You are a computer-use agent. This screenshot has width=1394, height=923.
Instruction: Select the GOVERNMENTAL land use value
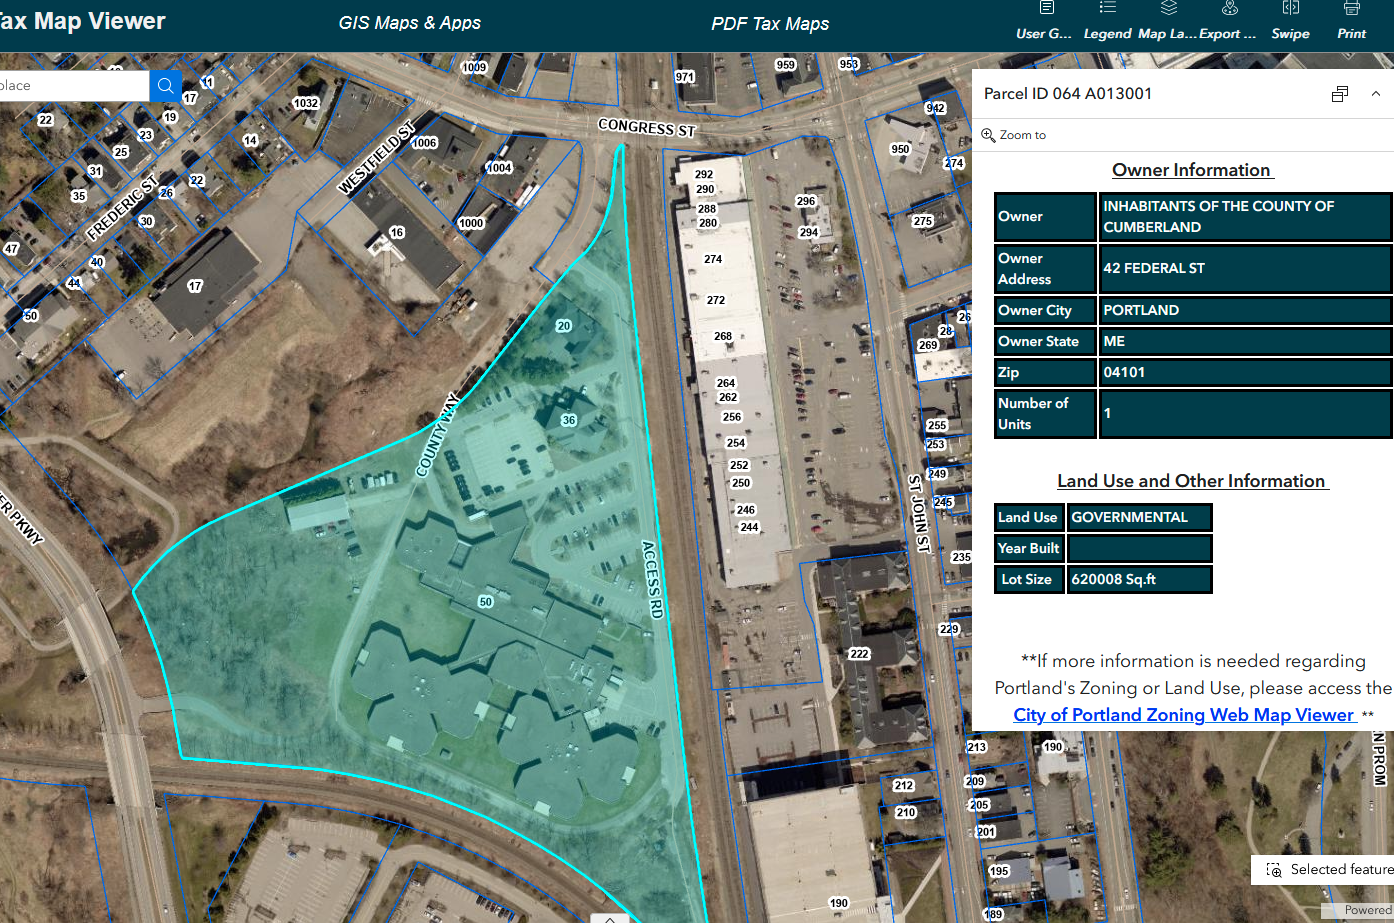coord(1139,517)
